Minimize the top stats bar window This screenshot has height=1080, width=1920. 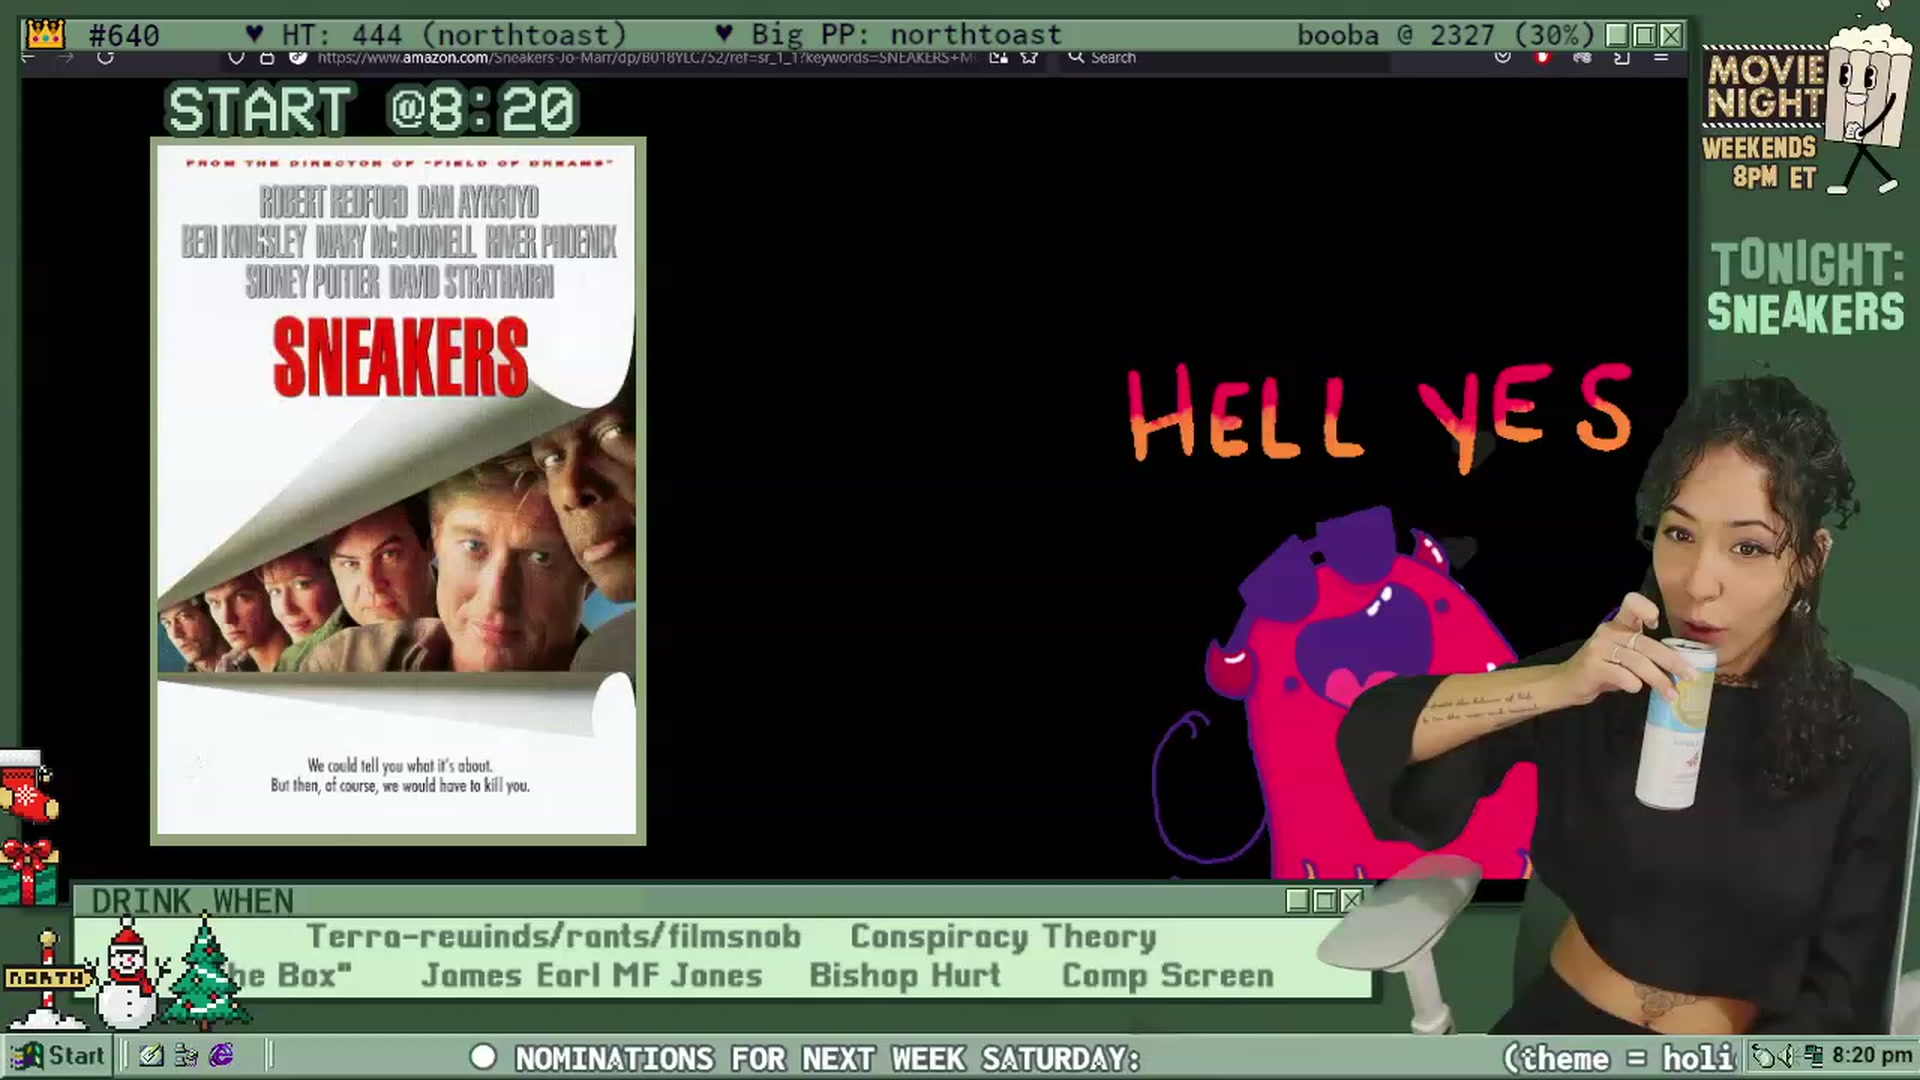click(1617, 36)
